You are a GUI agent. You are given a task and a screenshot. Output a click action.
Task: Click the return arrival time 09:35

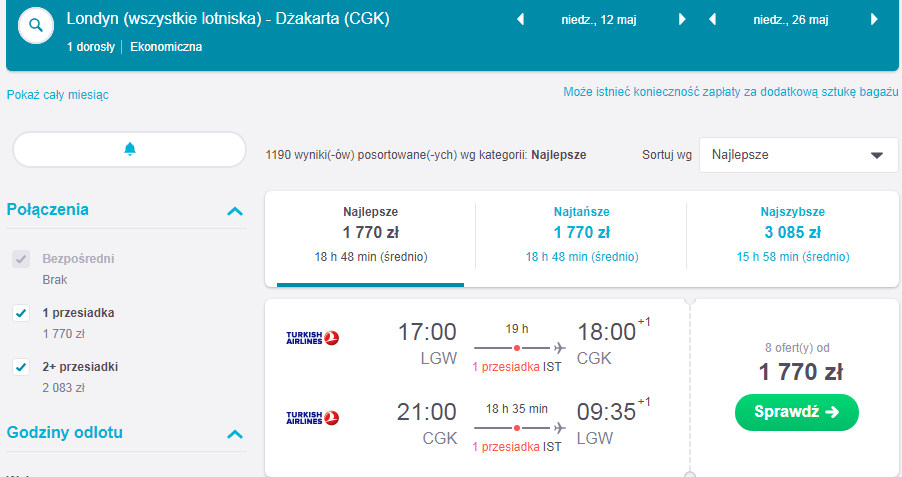(606, 413)
